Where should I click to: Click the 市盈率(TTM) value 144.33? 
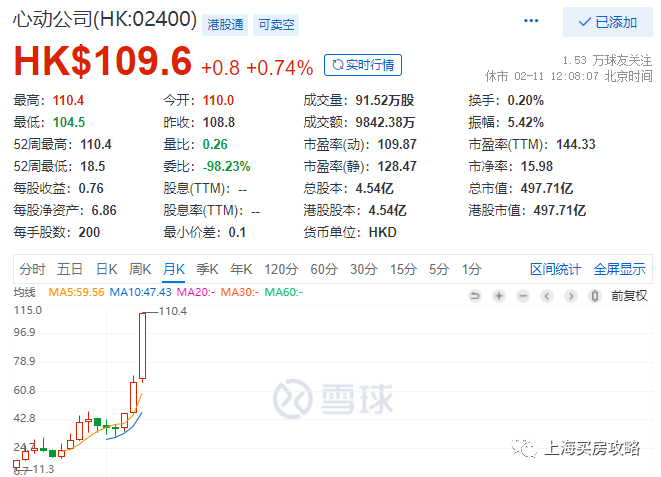point(576,145)
